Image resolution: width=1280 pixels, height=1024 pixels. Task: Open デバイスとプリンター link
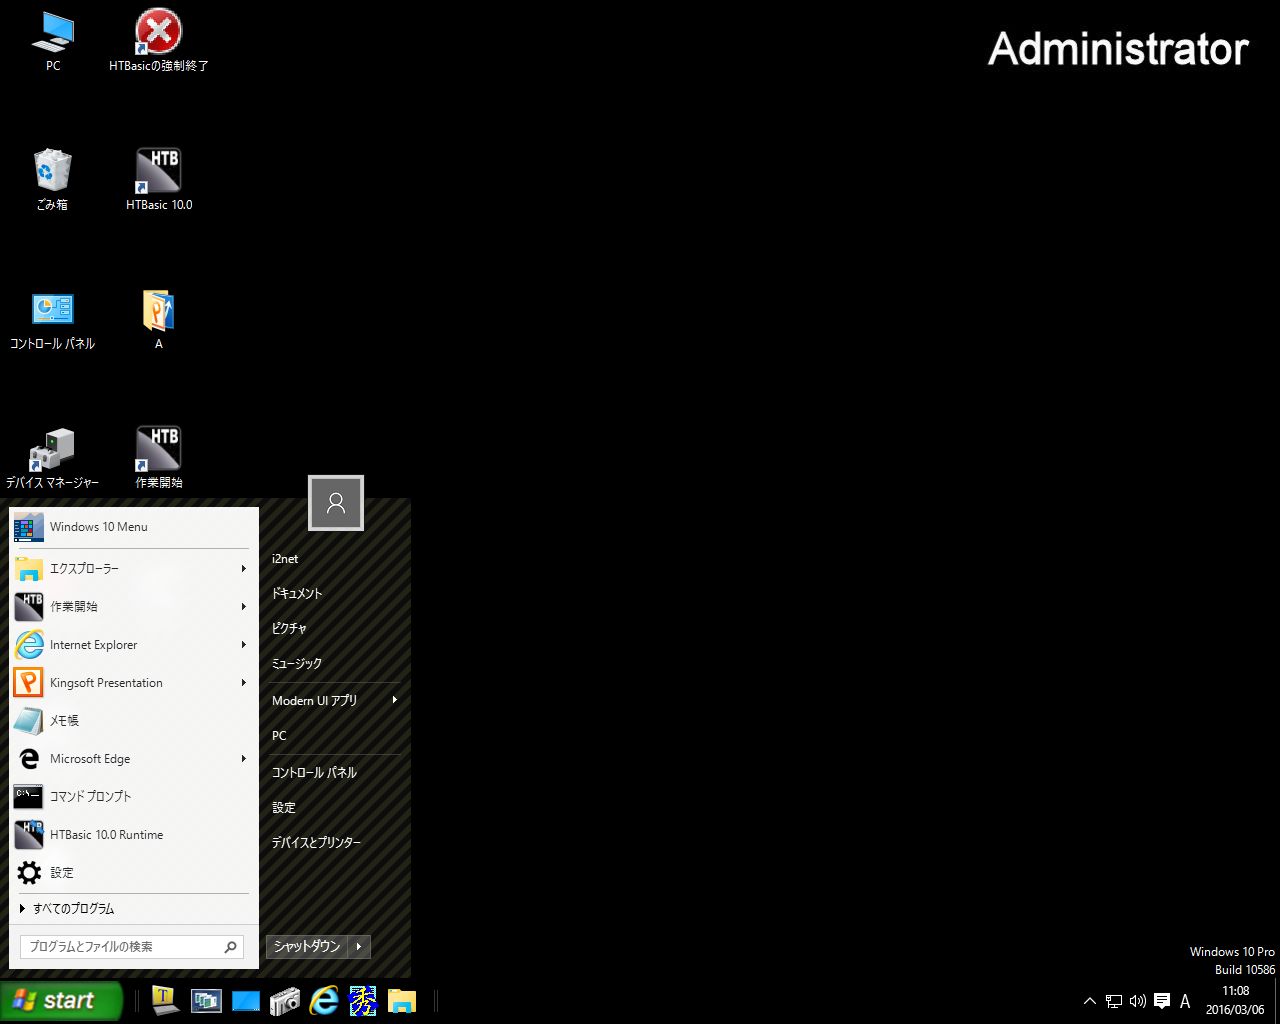point(334,842)
